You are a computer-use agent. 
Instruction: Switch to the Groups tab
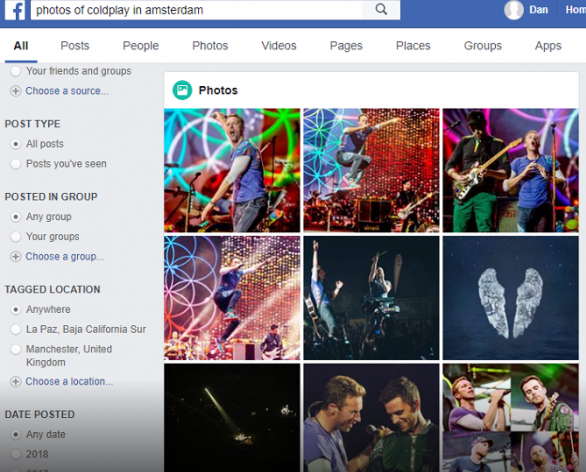483,46
